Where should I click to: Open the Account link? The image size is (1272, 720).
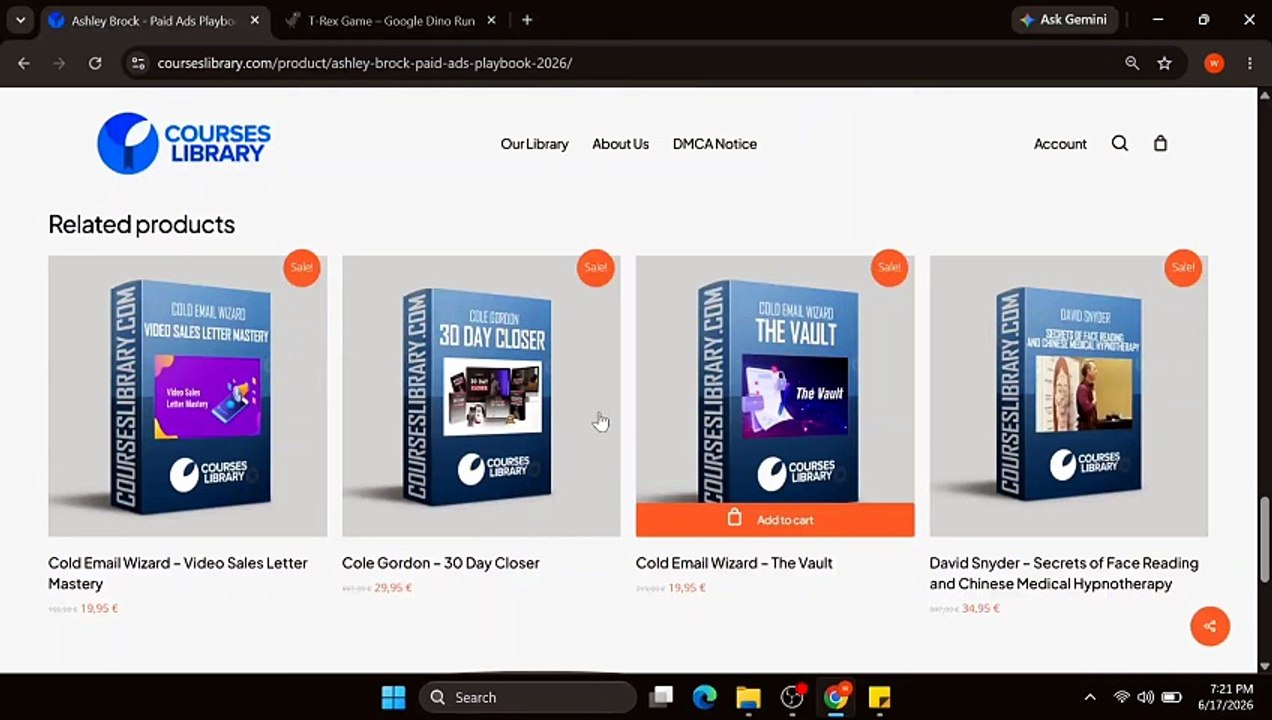(x=1060, y=144)
